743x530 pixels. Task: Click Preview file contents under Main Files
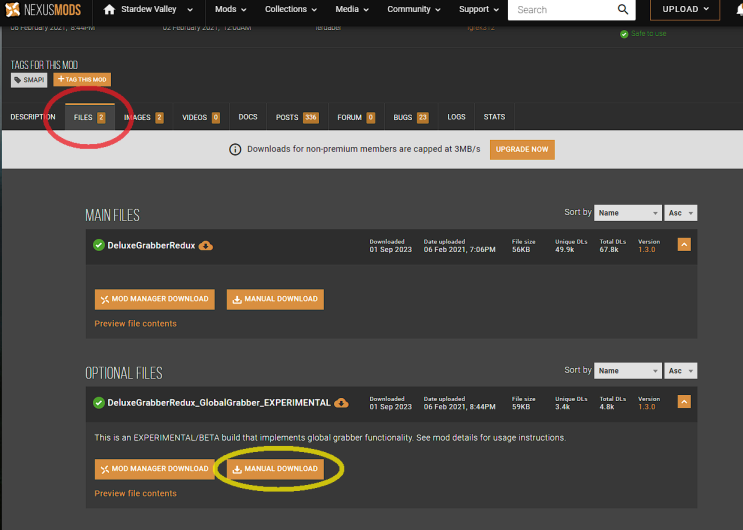pos(136,324)
